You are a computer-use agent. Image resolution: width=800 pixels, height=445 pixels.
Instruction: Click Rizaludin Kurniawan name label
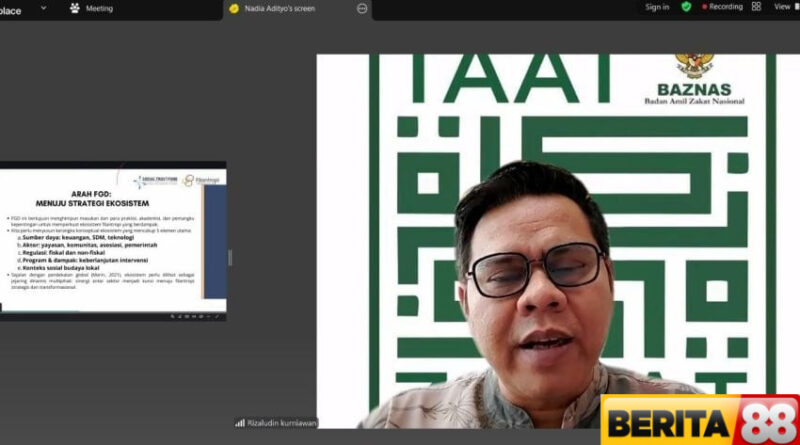click(282, 423)
